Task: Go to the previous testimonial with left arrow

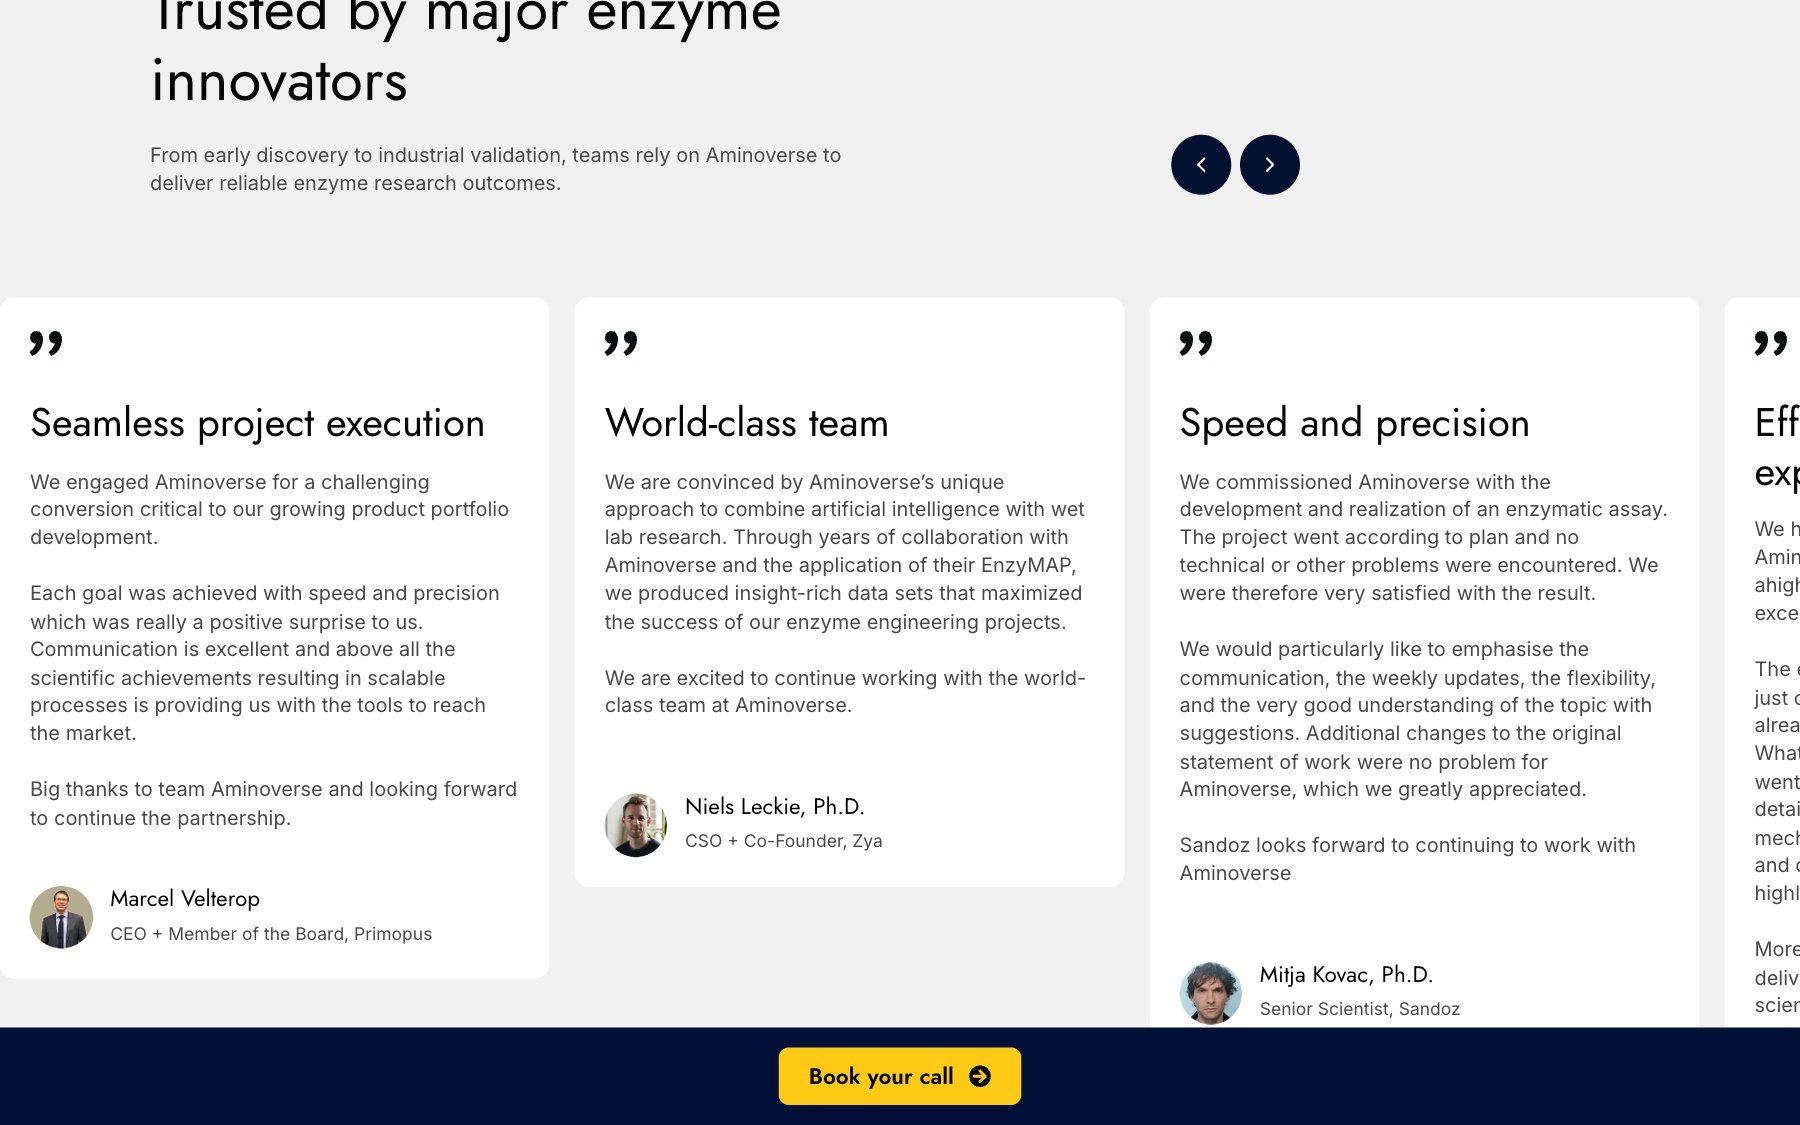Action: click(x=1201, y=165)
